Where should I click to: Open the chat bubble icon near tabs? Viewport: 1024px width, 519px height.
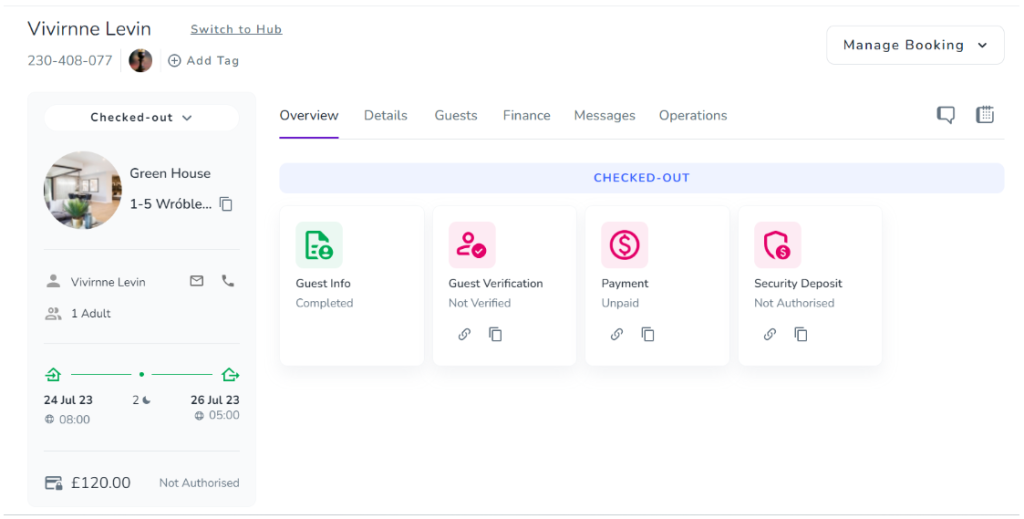945,115
